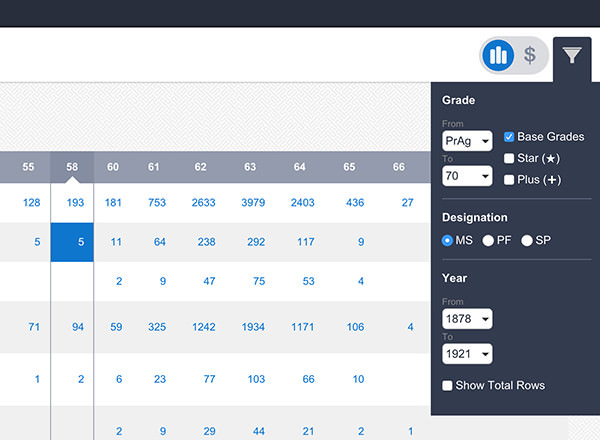Open the Year To 1921 dropdown
Image resolution: width=600 pixels, height=440 pixels.
click(467, 353)
